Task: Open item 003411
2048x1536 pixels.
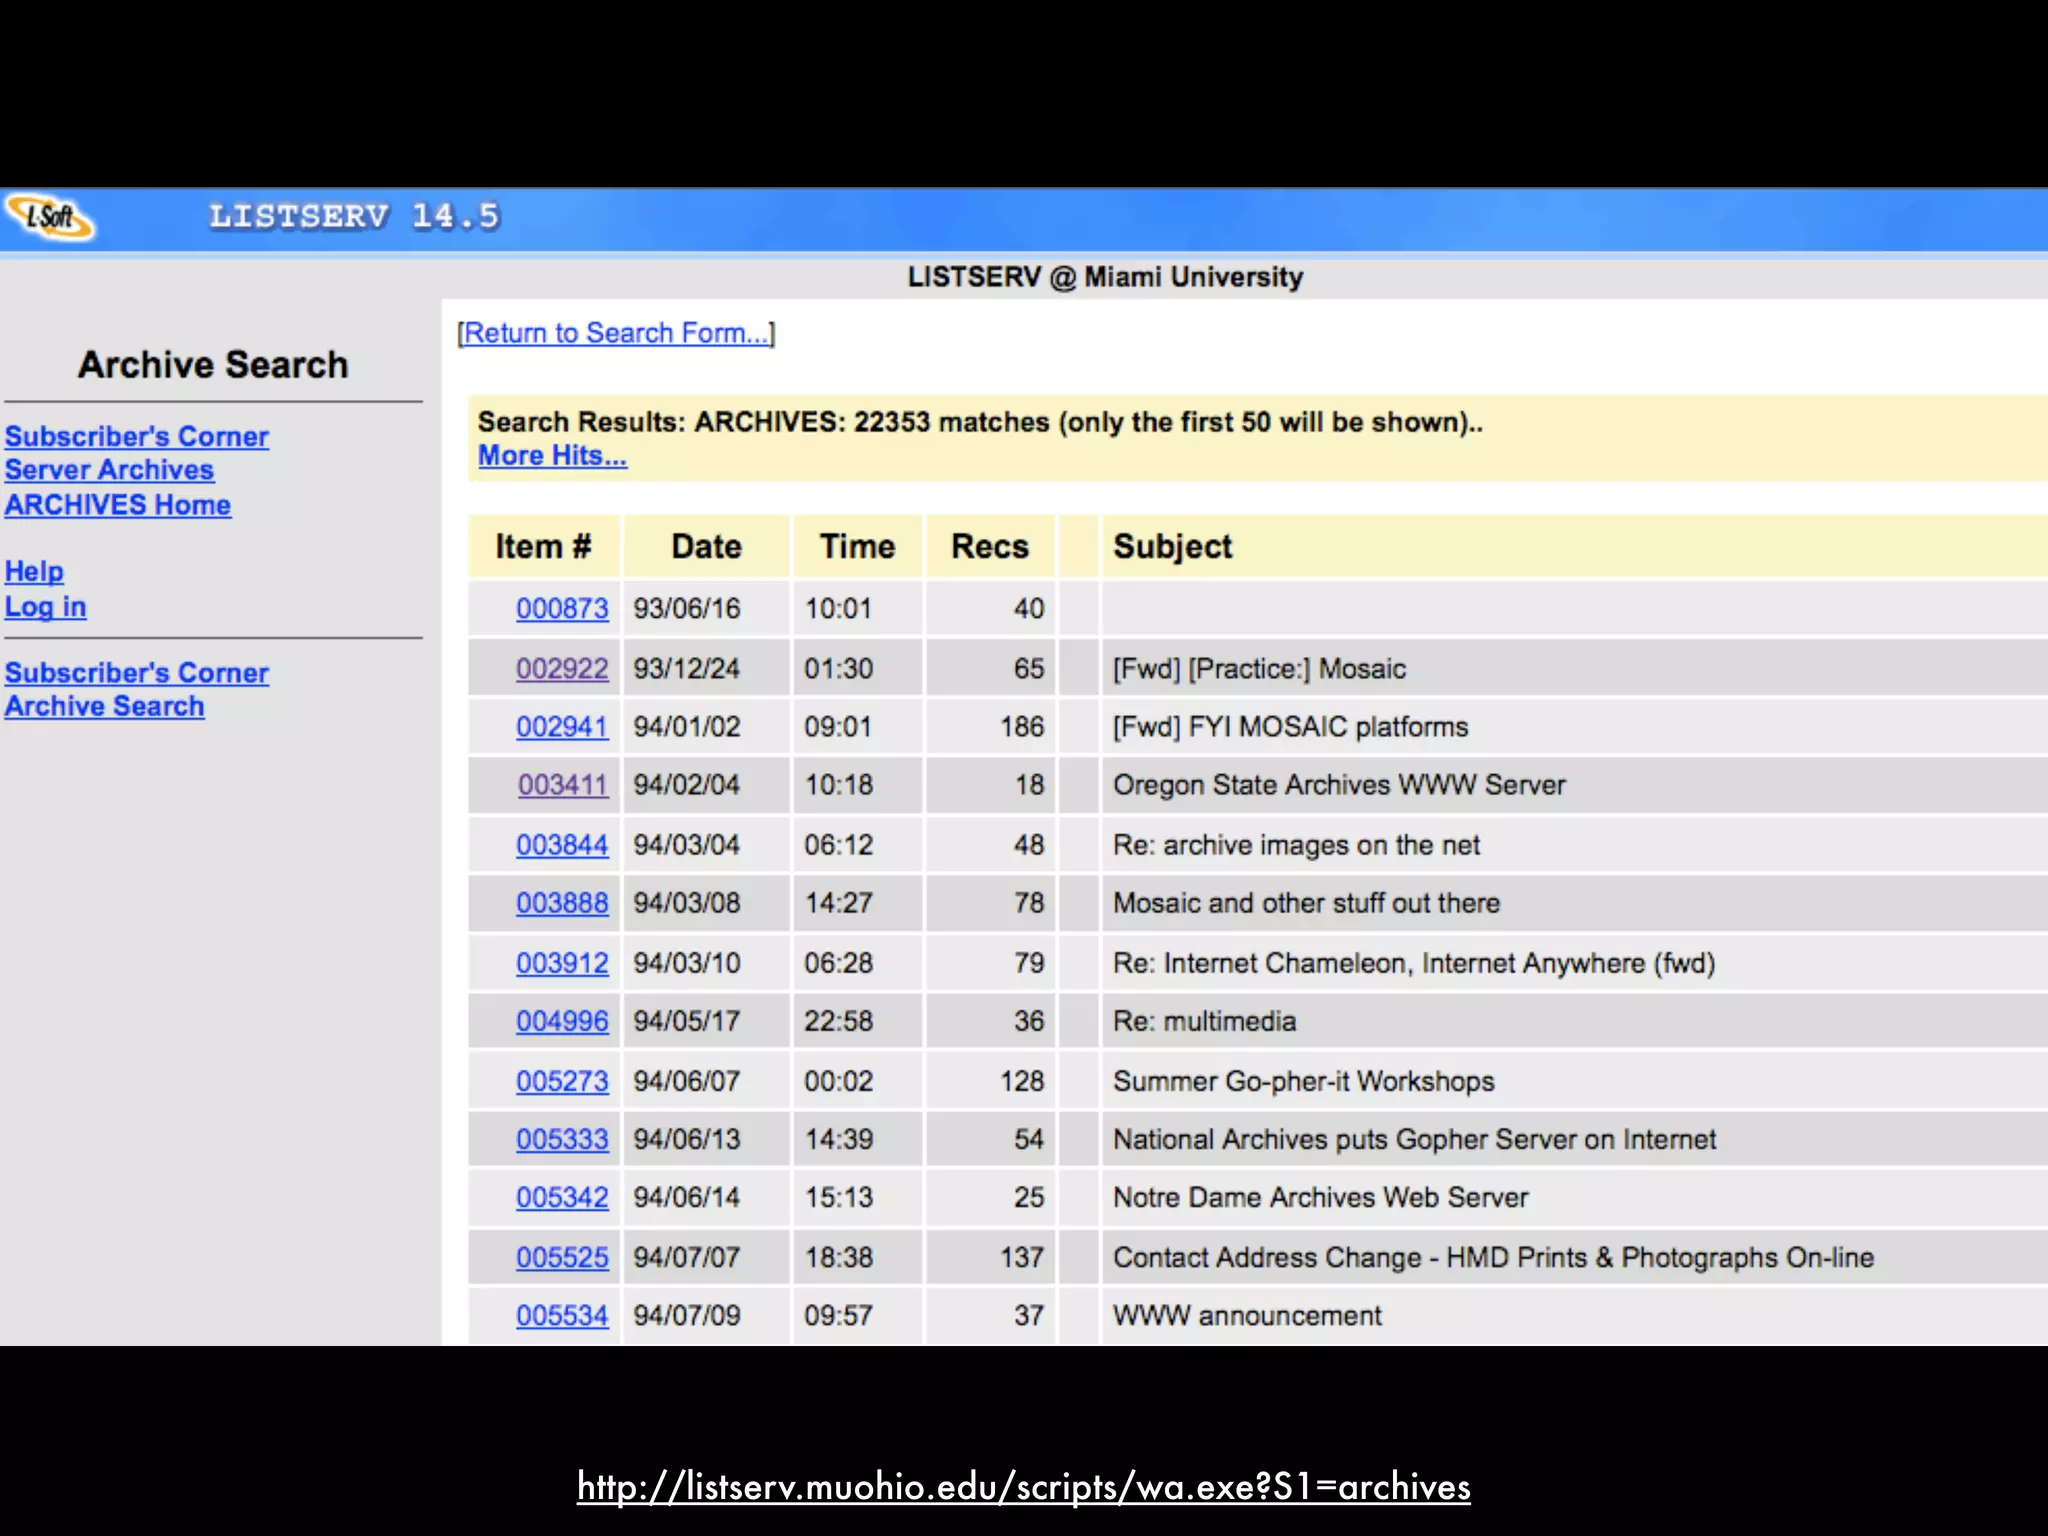Action: coord(563,785)
